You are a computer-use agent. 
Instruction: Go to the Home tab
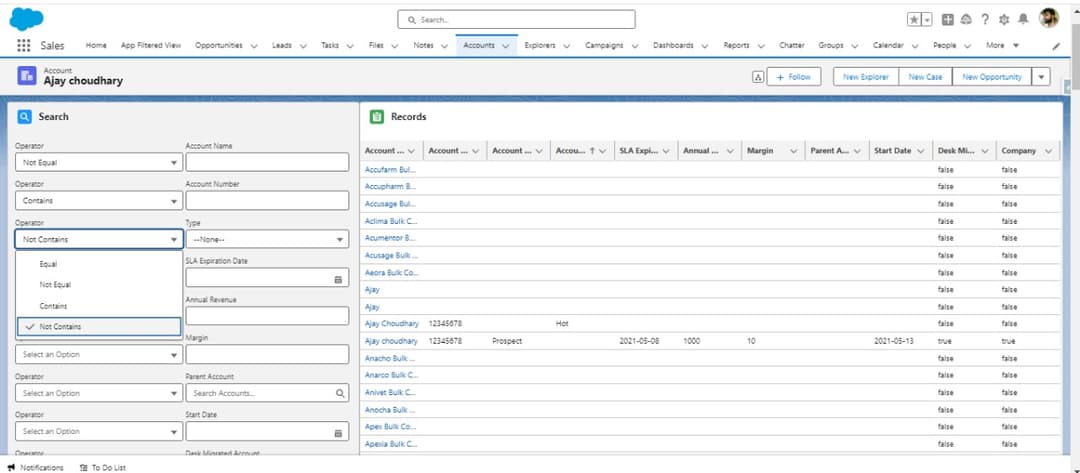[x=96, y=45]
